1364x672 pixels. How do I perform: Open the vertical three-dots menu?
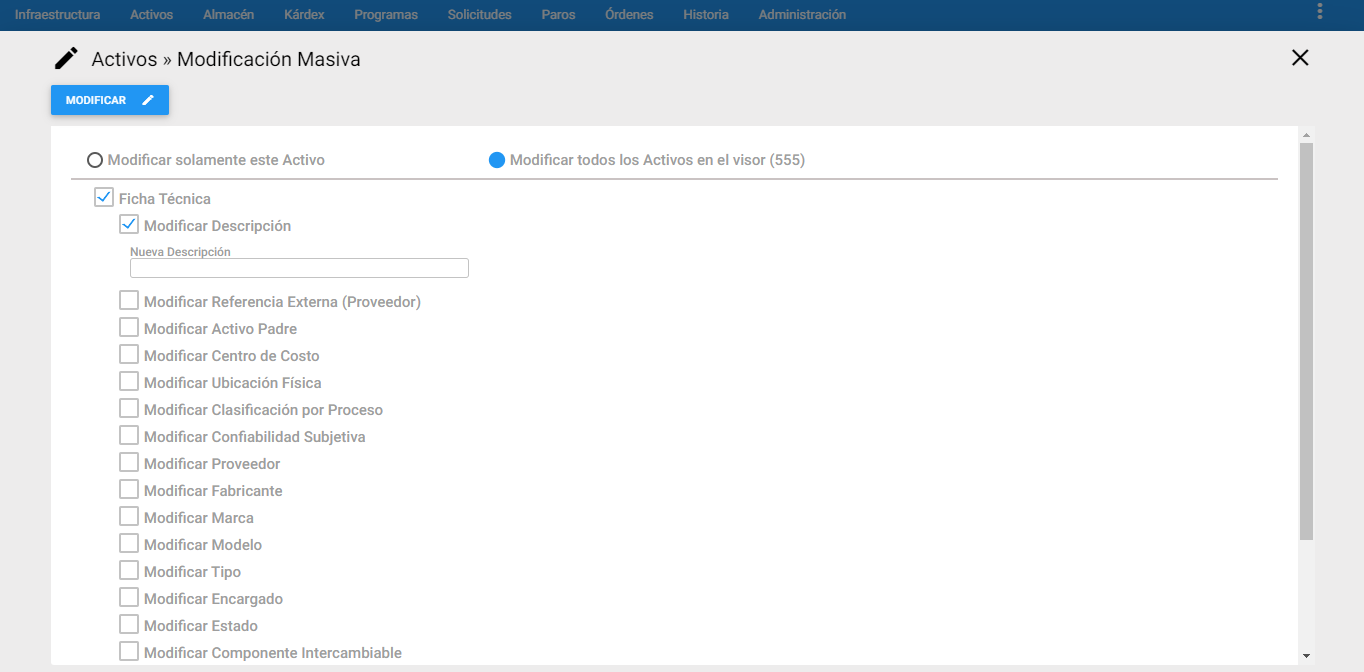coord(1320,11)
